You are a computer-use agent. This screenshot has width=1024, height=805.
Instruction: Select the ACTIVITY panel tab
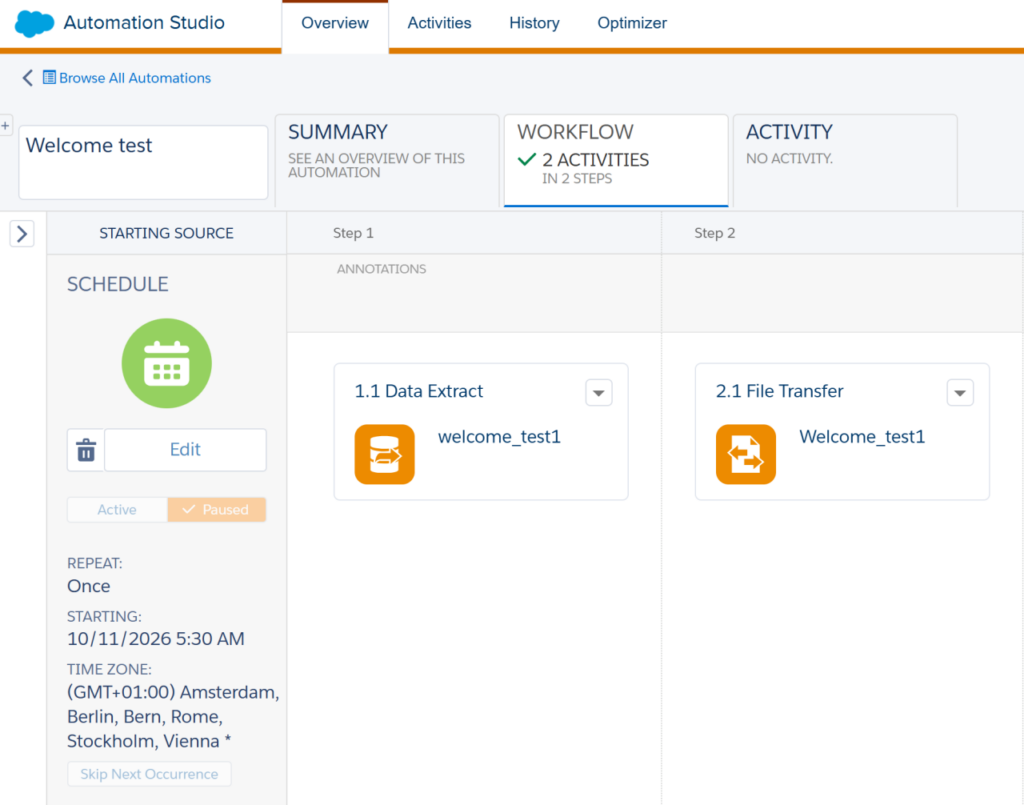click(845, 161)
